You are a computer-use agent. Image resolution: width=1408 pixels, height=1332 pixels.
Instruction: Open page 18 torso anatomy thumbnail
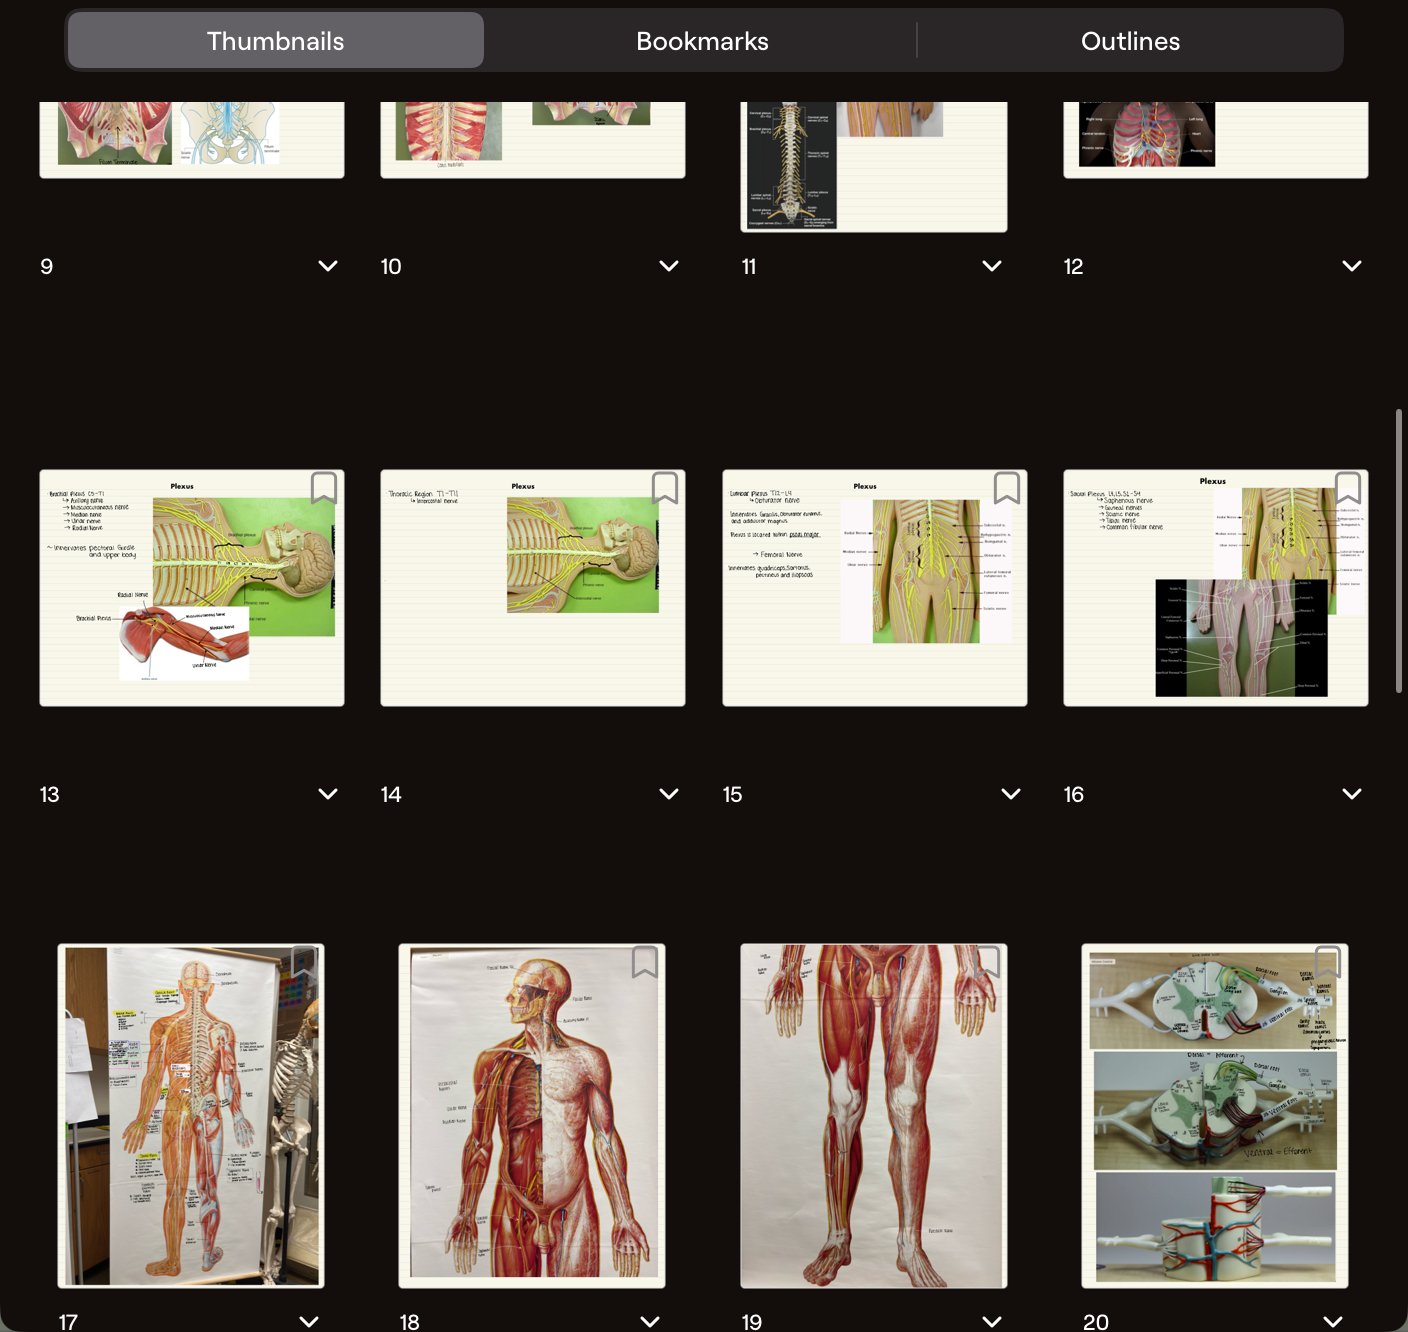pyautogui.click(x=532, y=1116)
